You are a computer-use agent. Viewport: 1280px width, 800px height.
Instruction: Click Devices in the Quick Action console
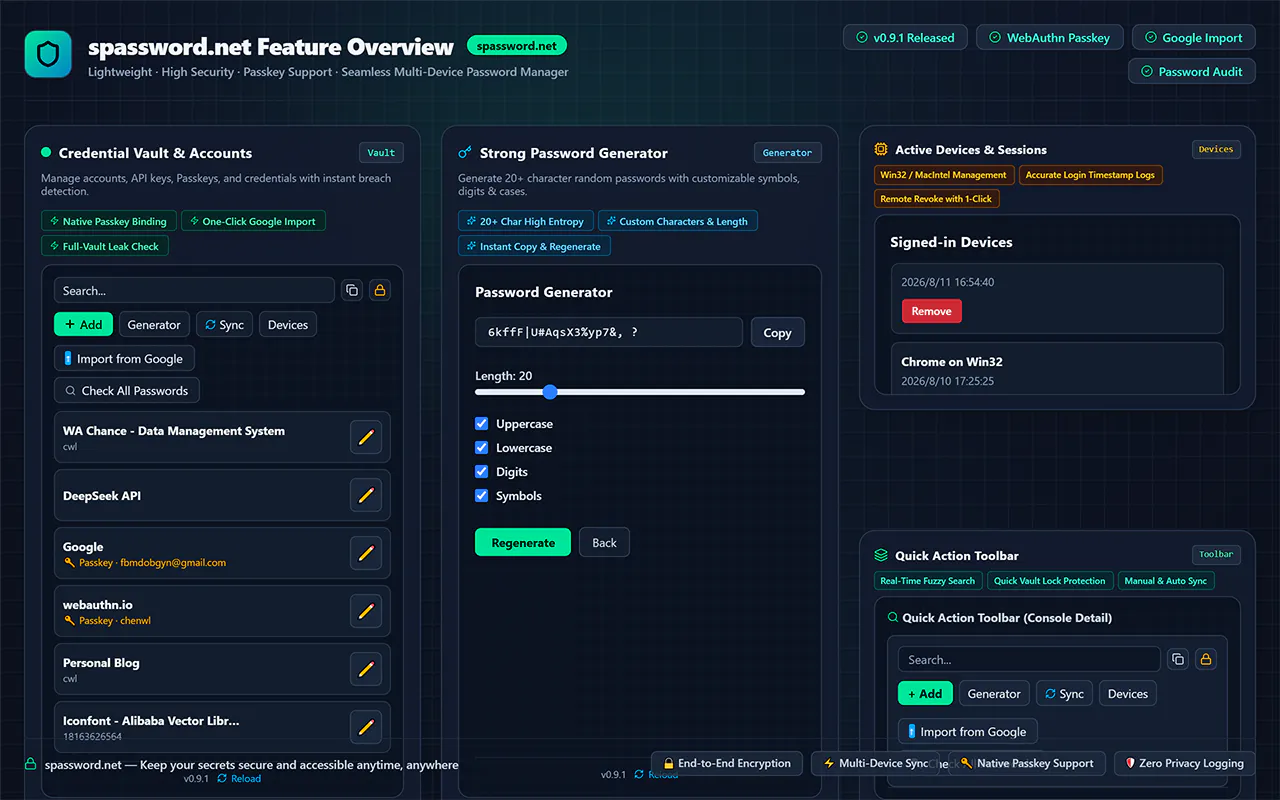click(1128, 693)
